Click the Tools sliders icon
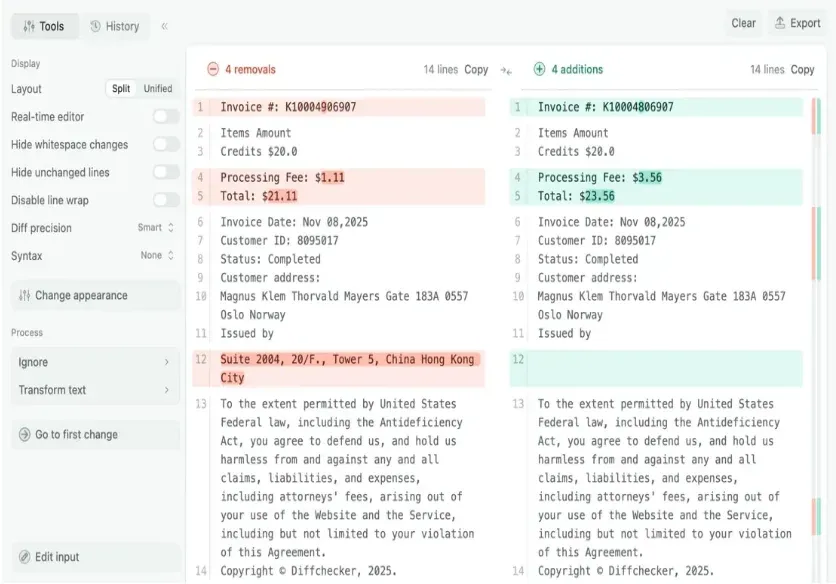The height and width of the screenshot is (584, 836). click(x=29, y=26)
